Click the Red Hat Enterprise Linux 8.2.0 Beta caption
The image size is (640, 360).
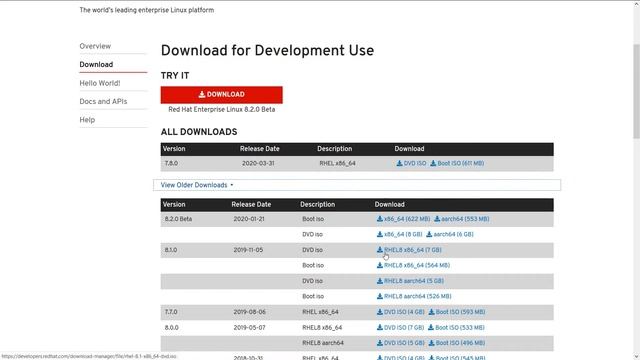coord(222,109)
